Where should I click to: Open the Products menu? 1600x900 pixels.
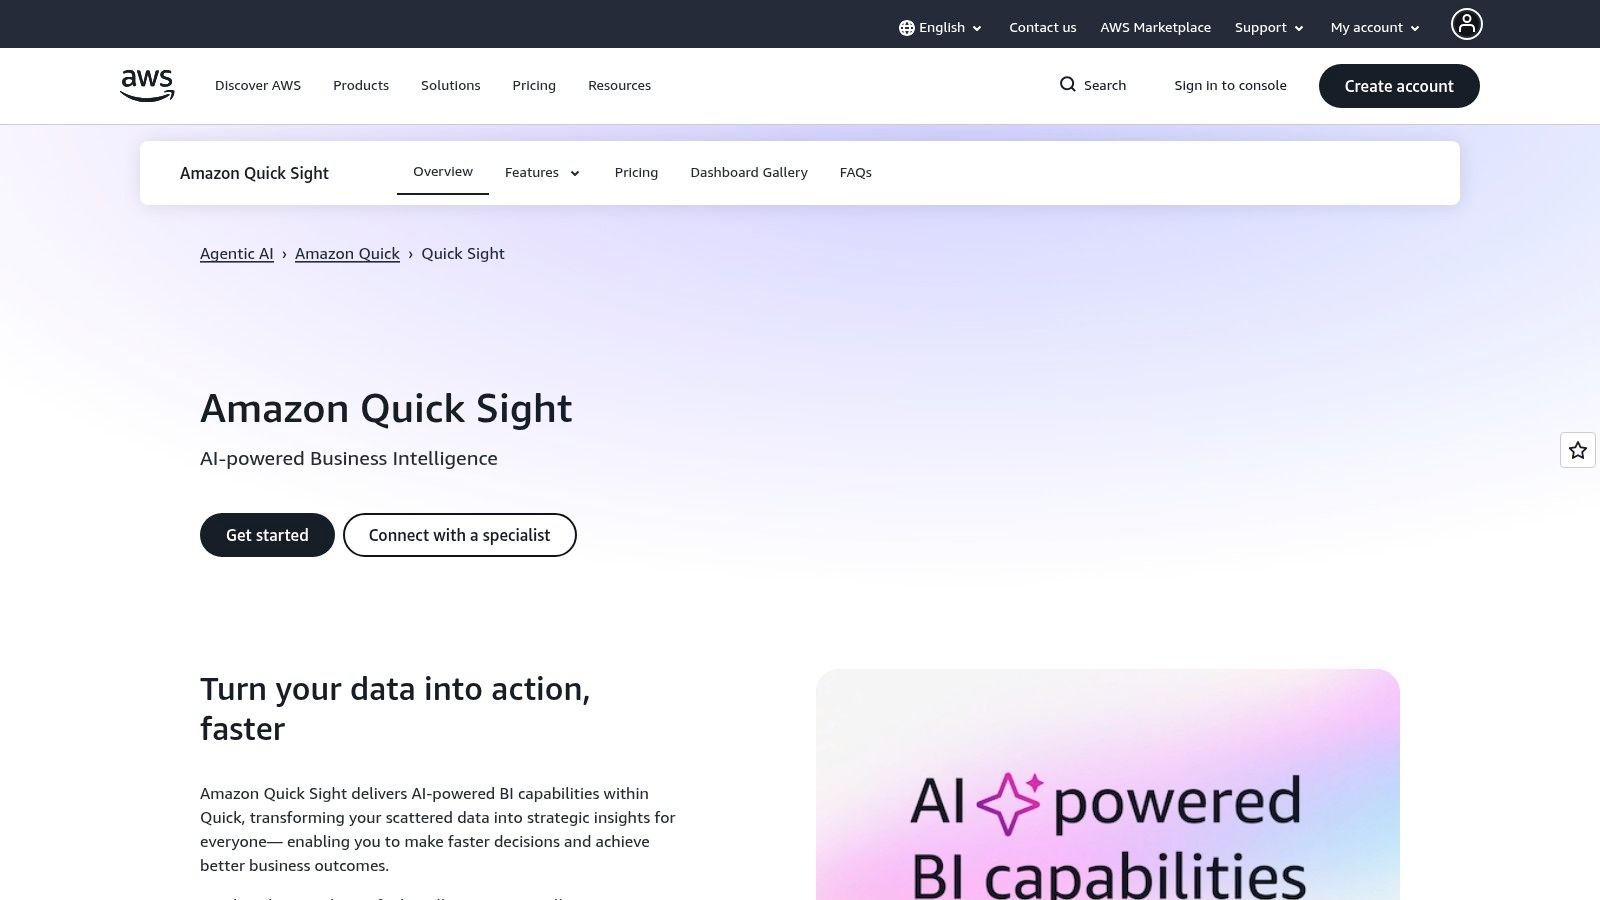click(360, 85)
